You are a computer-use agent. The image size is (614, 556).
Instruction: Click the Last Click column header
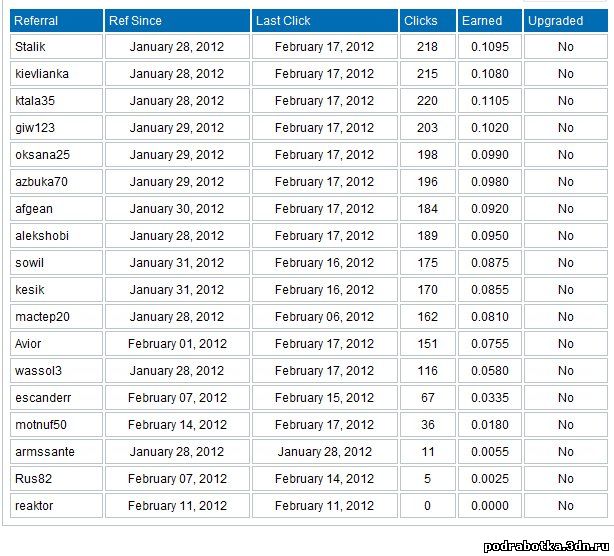(283, 21)
